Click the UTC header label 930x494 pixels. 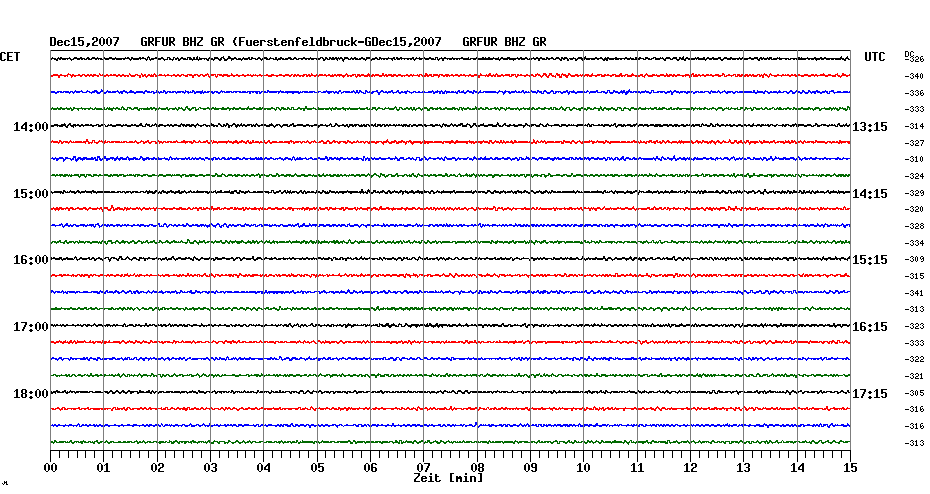[875, 57]
